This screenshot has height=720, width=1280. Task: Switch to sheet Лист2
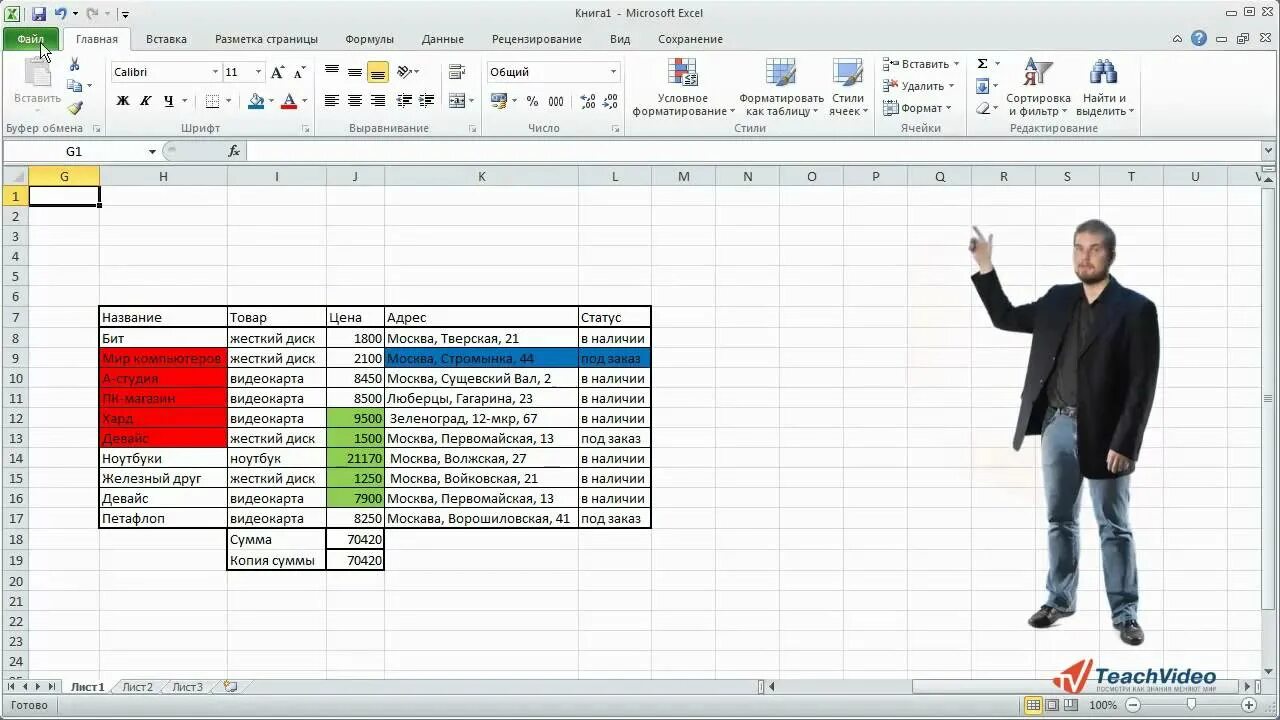coord(138,687)
